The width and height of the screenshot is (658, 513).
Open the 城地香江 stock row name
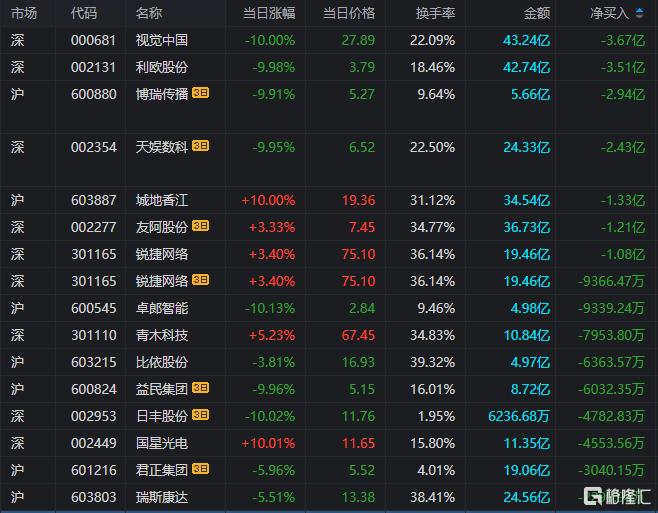point(162,200)
